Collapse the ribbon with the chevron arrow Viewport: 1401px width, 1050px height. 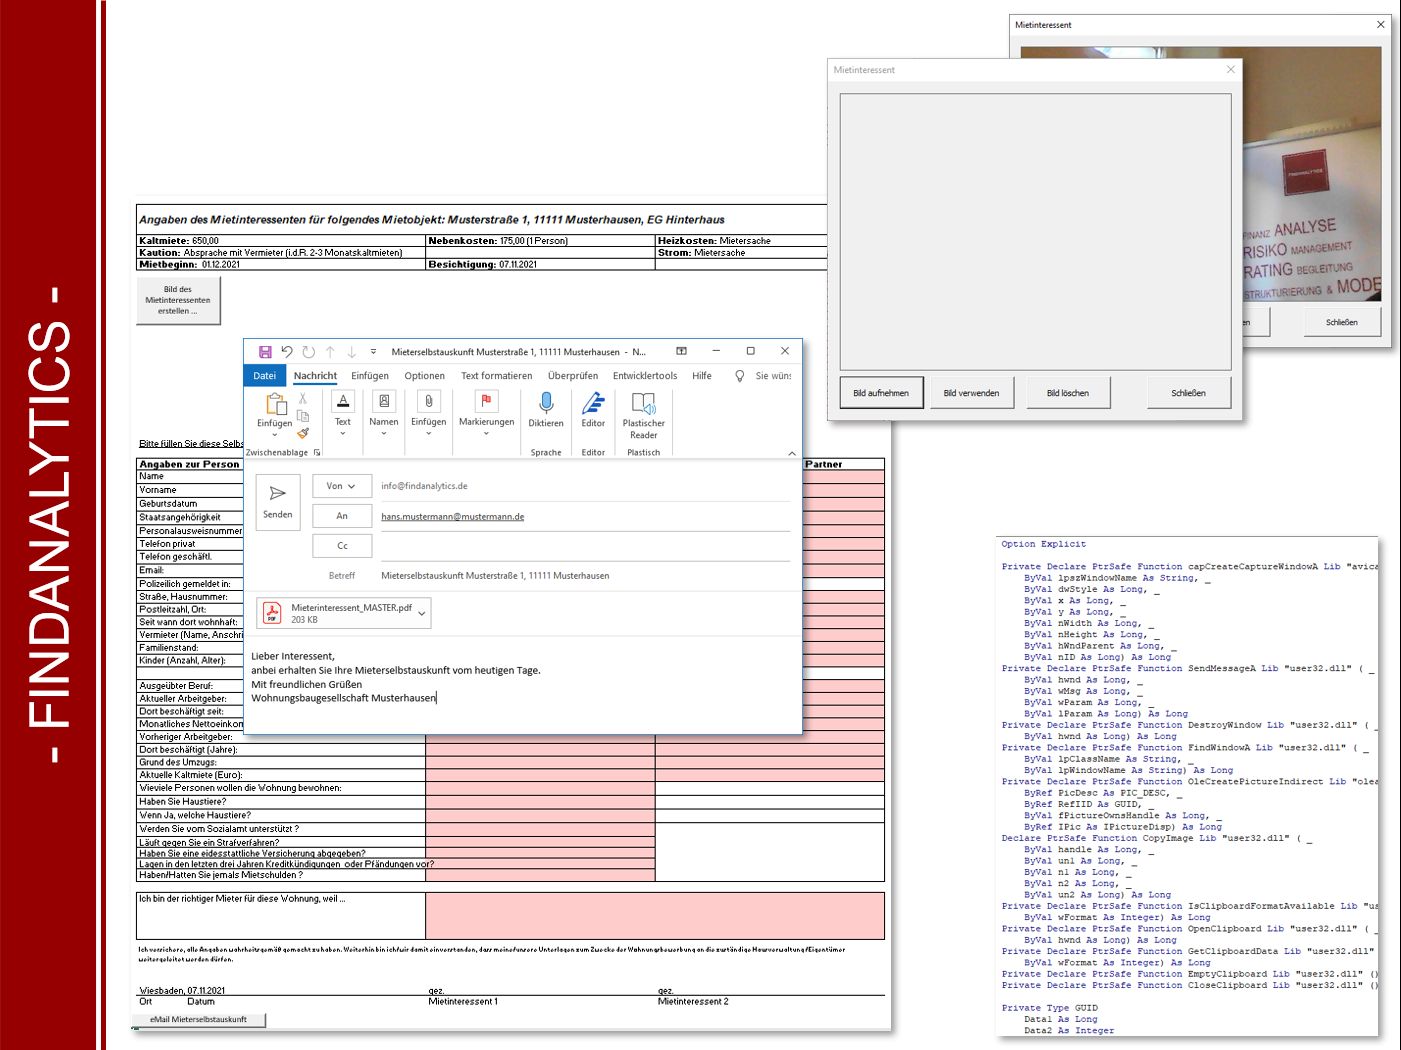point(792,453)
